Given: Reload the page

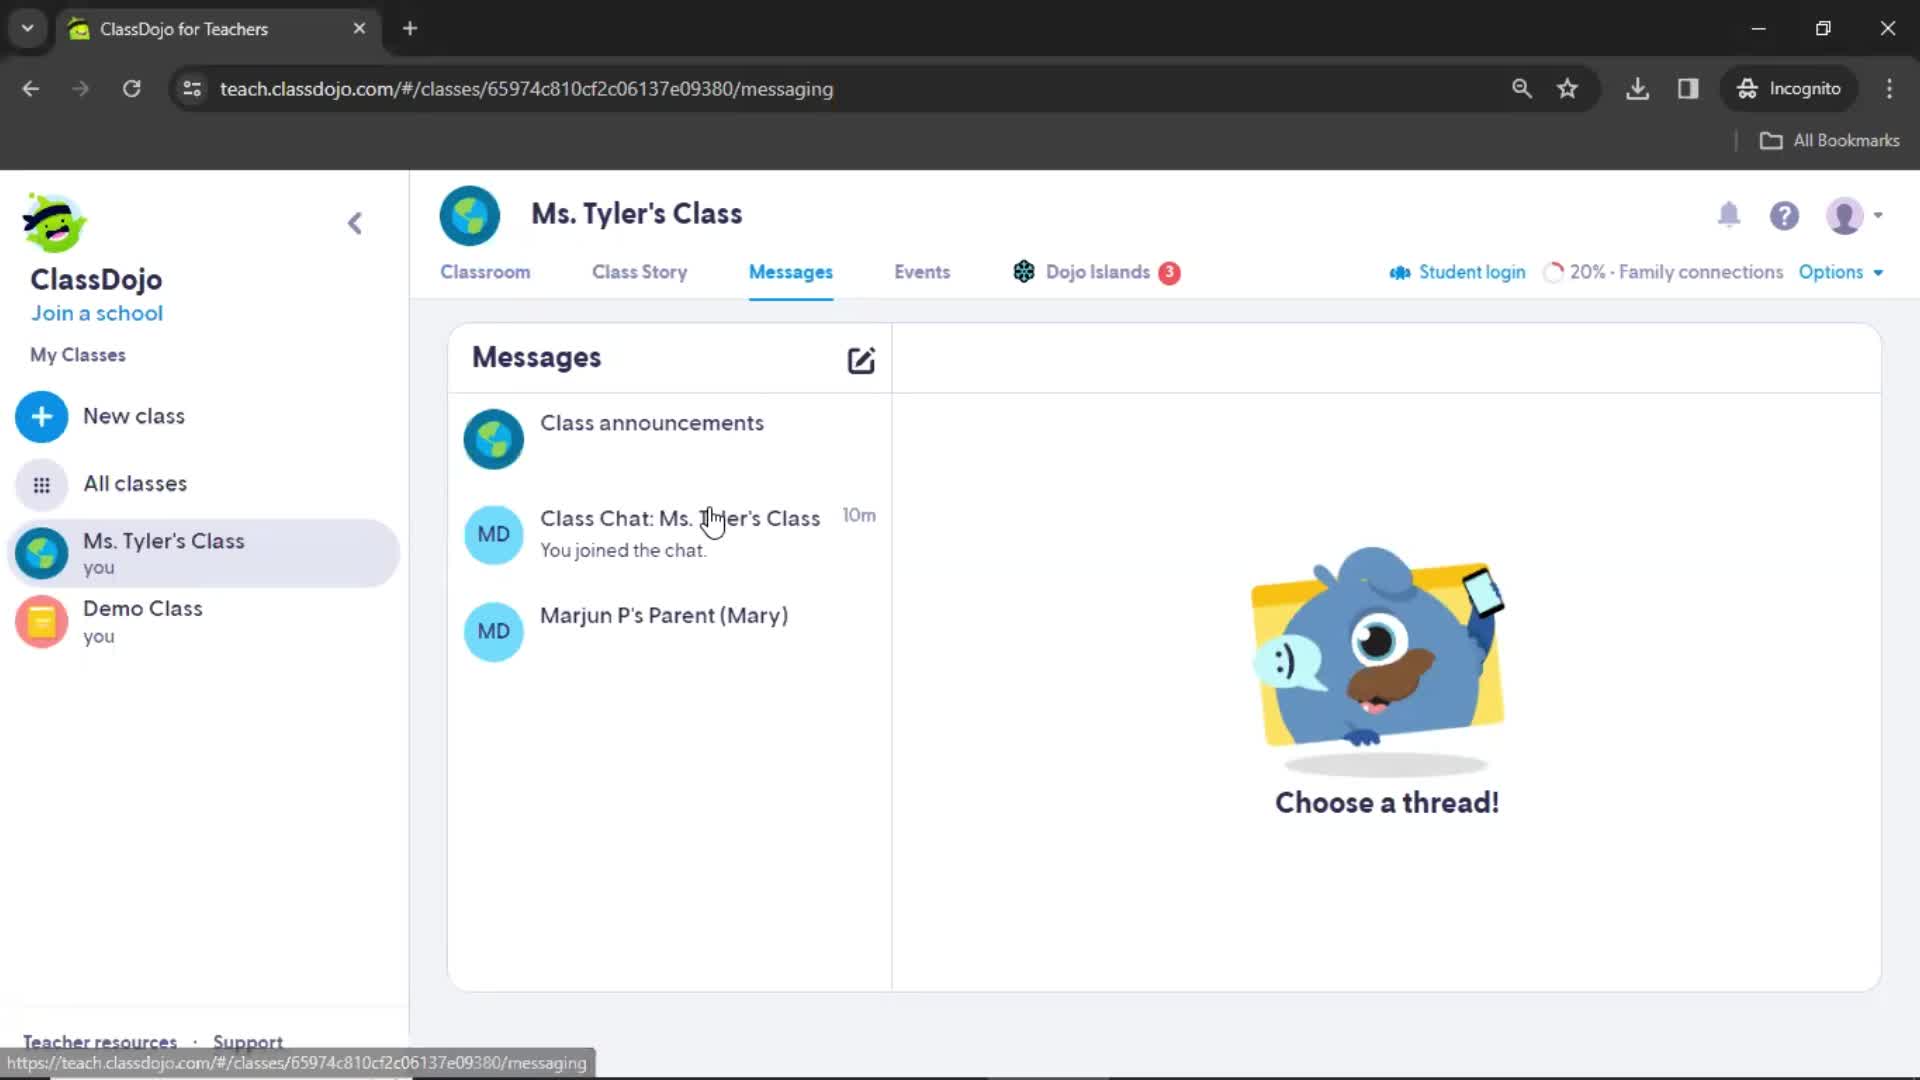Looking at the screenshot, I should click(x=131, y=89).
